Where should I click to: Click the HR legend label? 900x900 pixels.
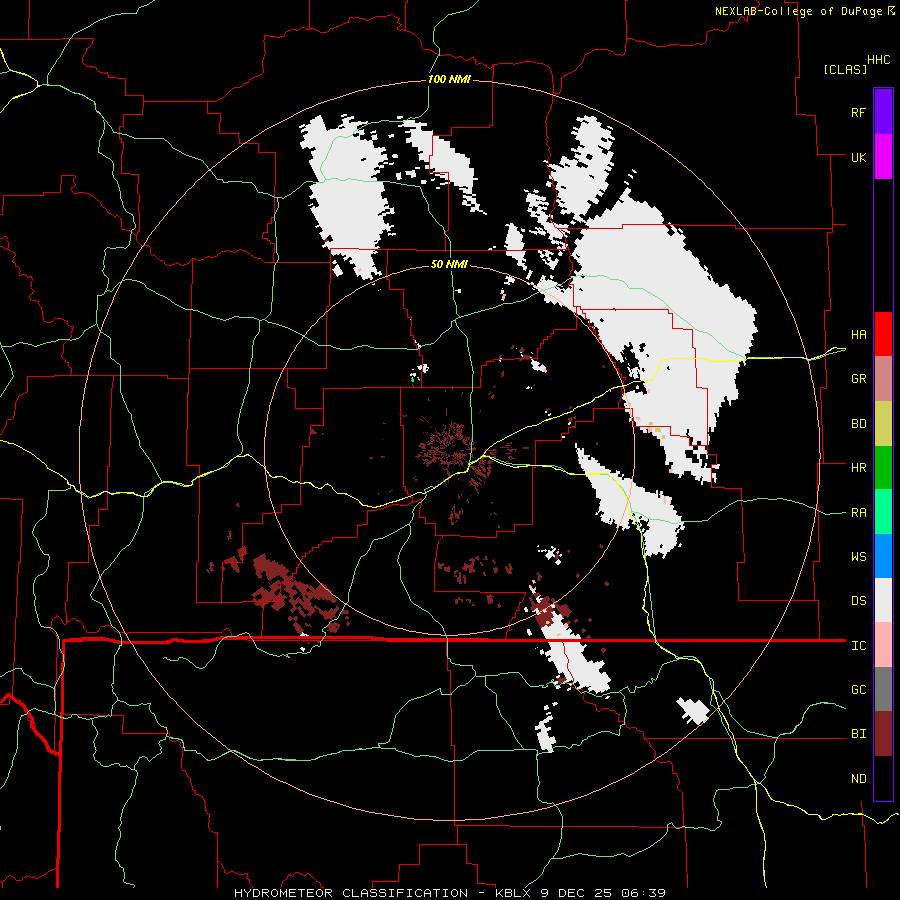pyautogui.click(x=859, y=468)
